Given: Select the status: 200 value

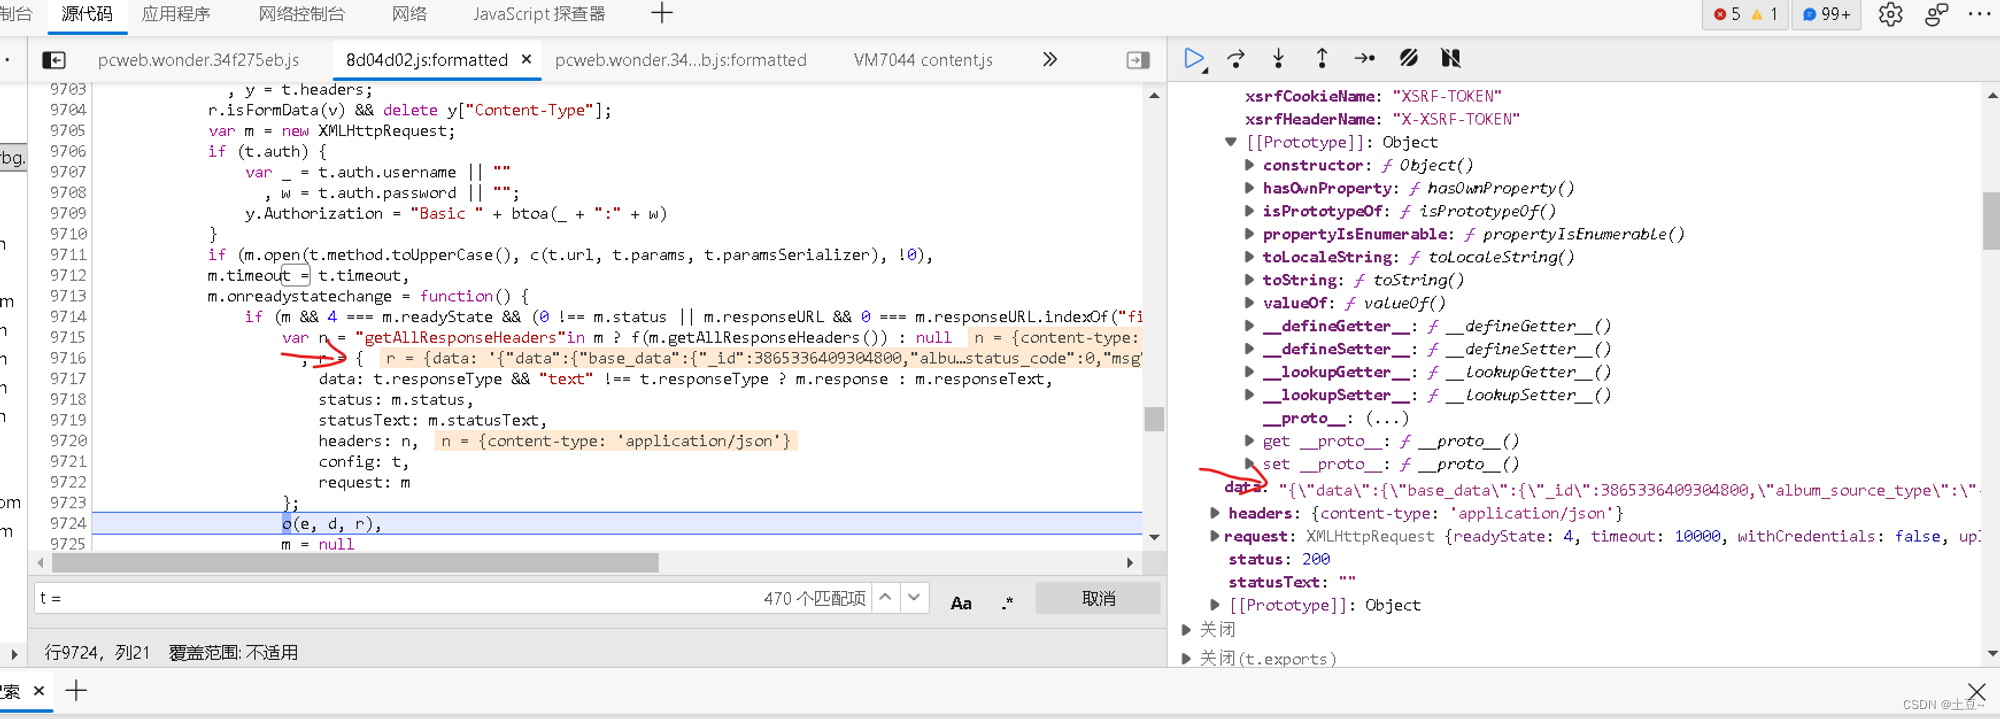Looking at the screenshot, I should coord(1316,559).
